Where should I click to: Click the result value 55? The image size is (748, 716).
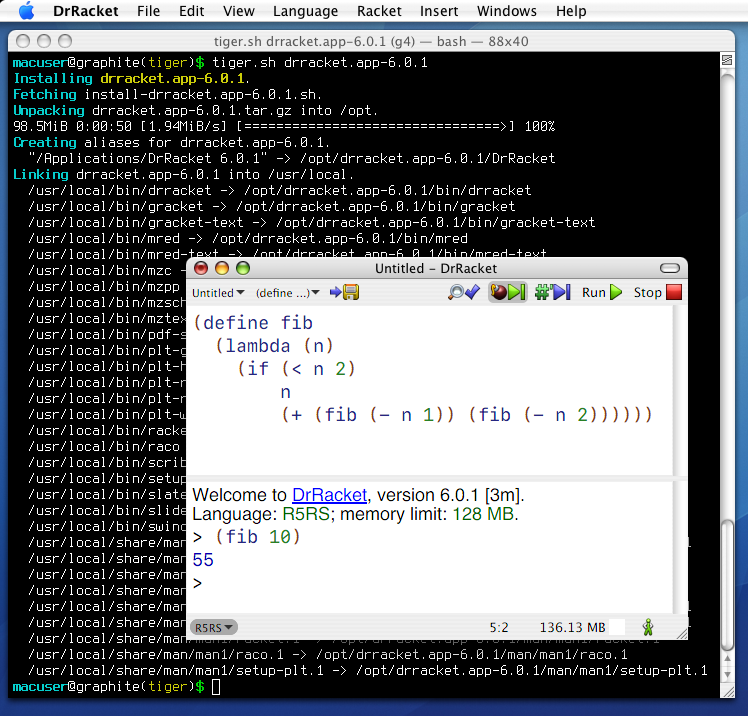point(203,560)
